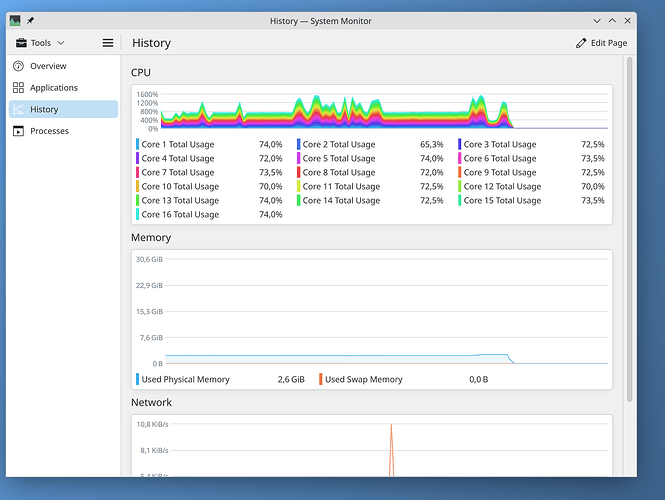Click the briefcase Tools icon
The image size is (665, 500).
pyautogui.click(x=21, y=43)
